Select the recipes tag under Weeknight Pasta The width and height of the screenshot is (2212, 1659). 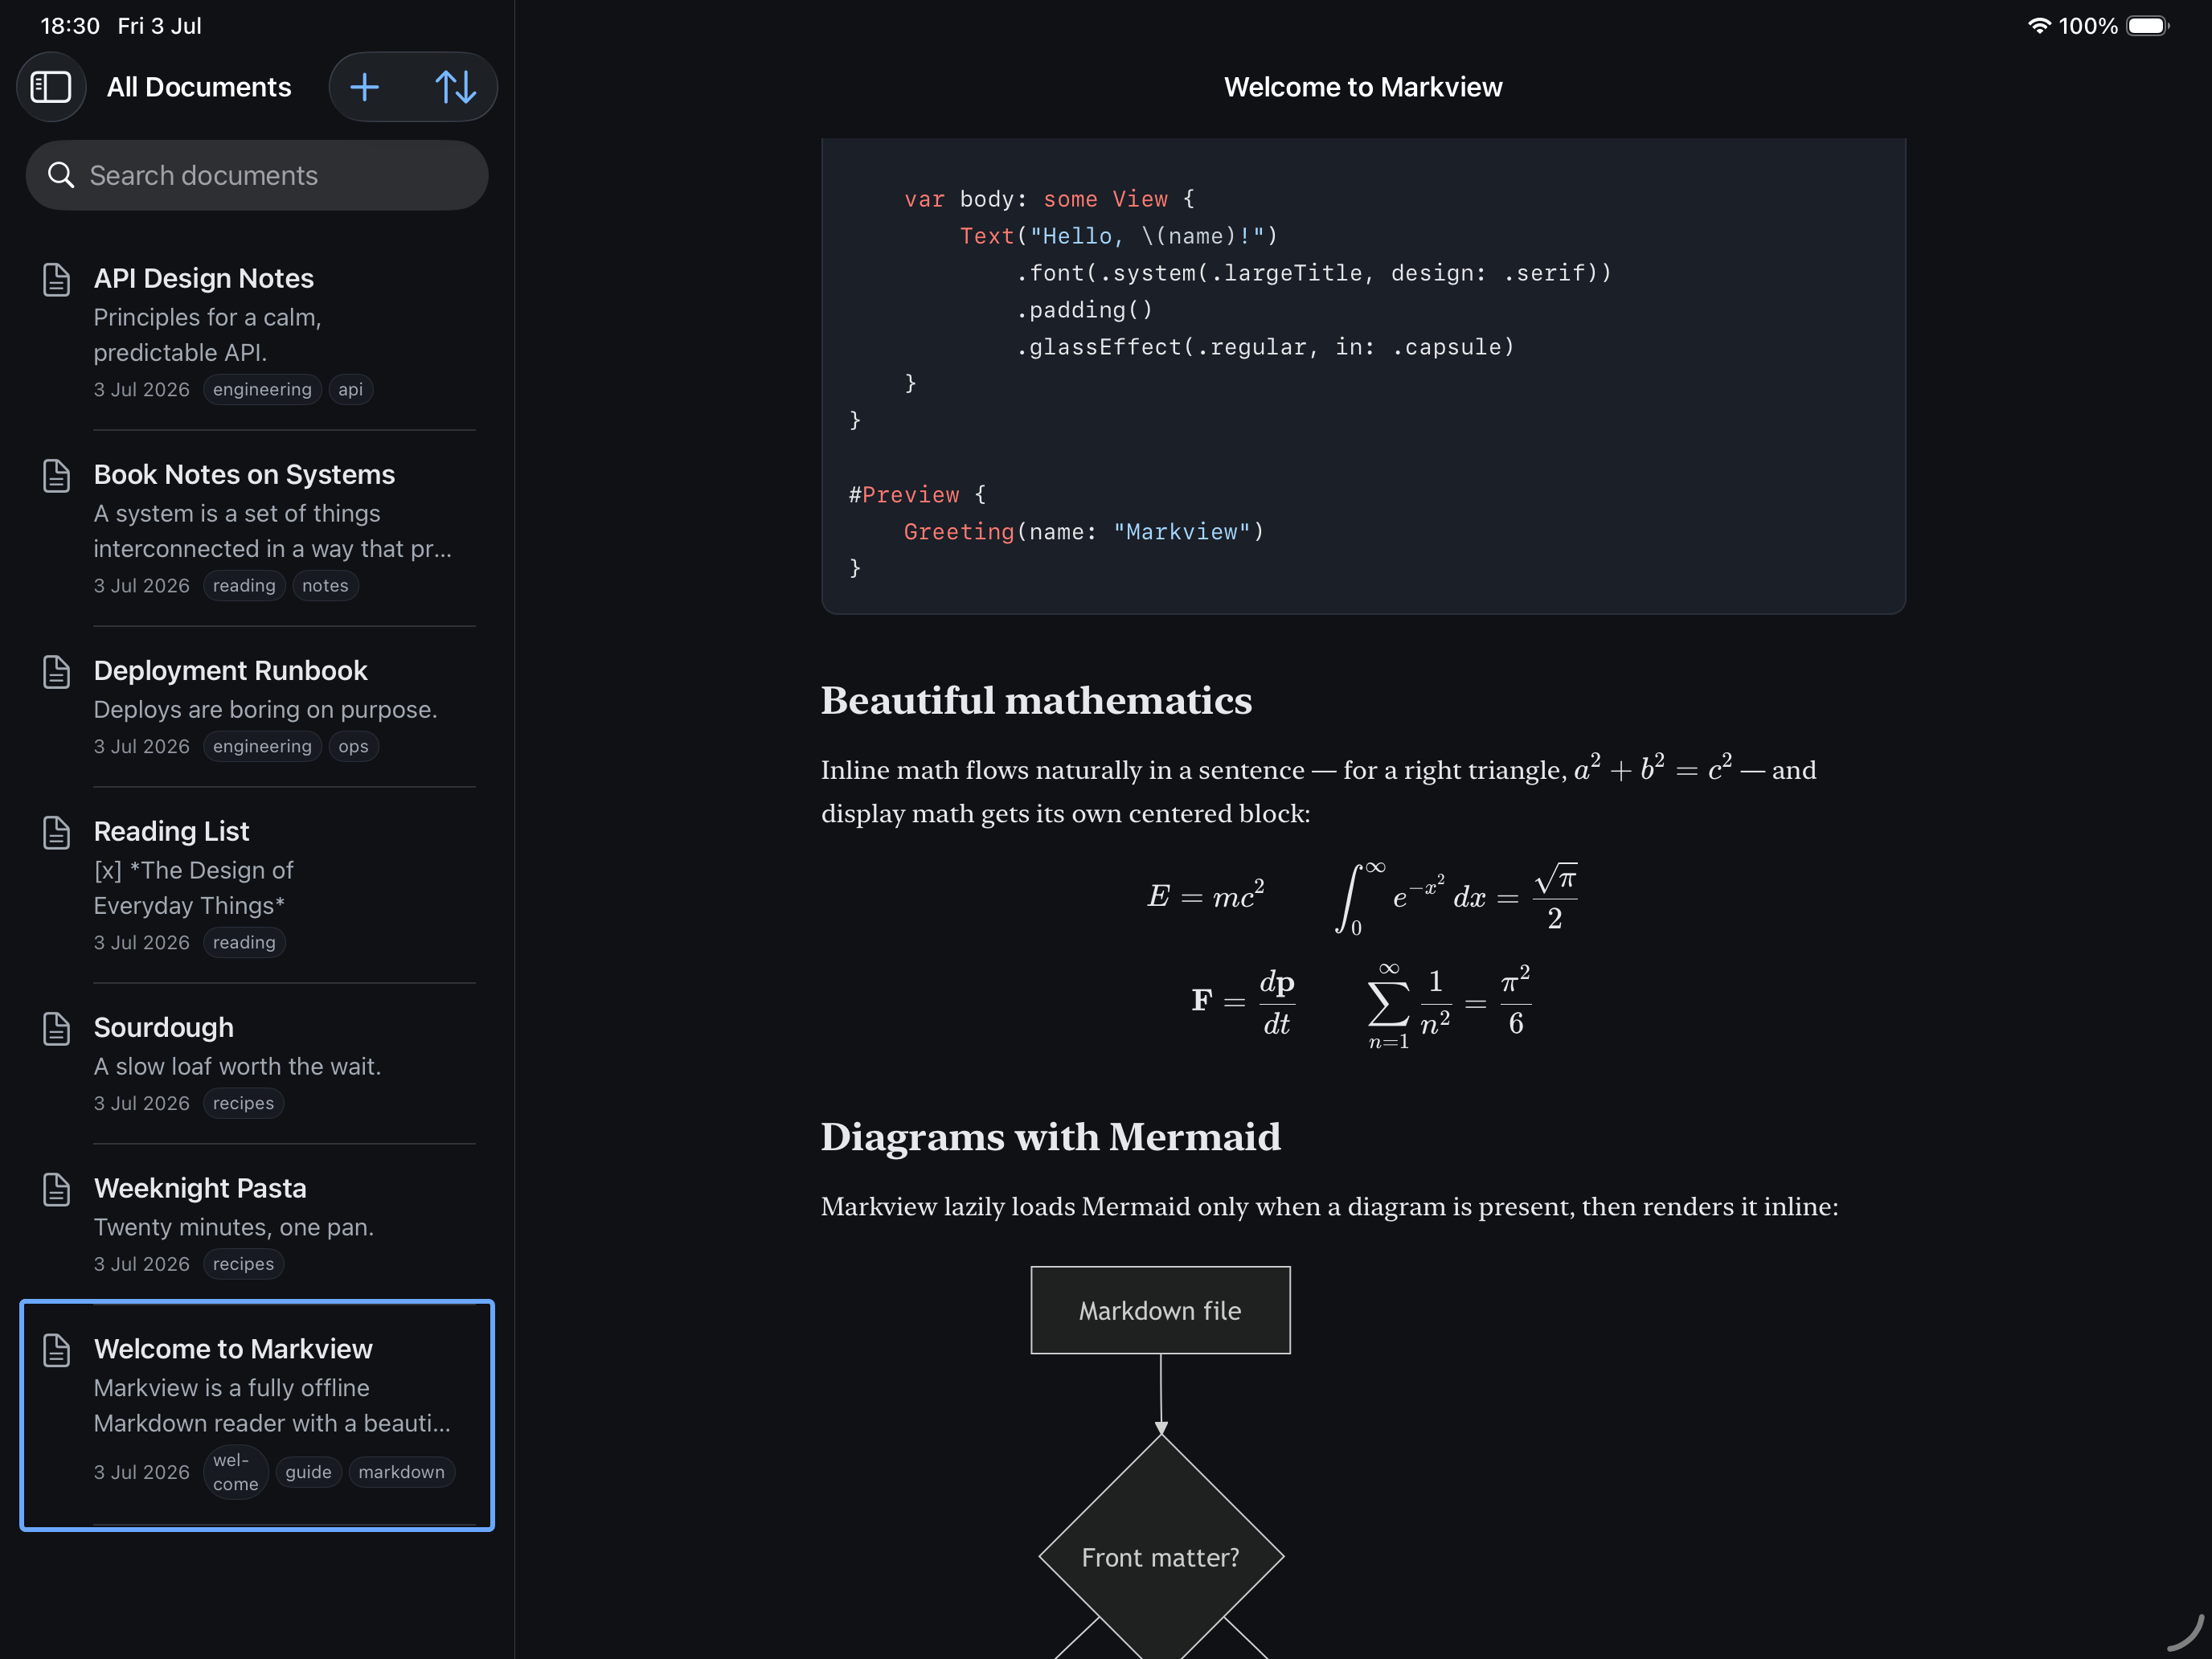[x=243, y=1264]
